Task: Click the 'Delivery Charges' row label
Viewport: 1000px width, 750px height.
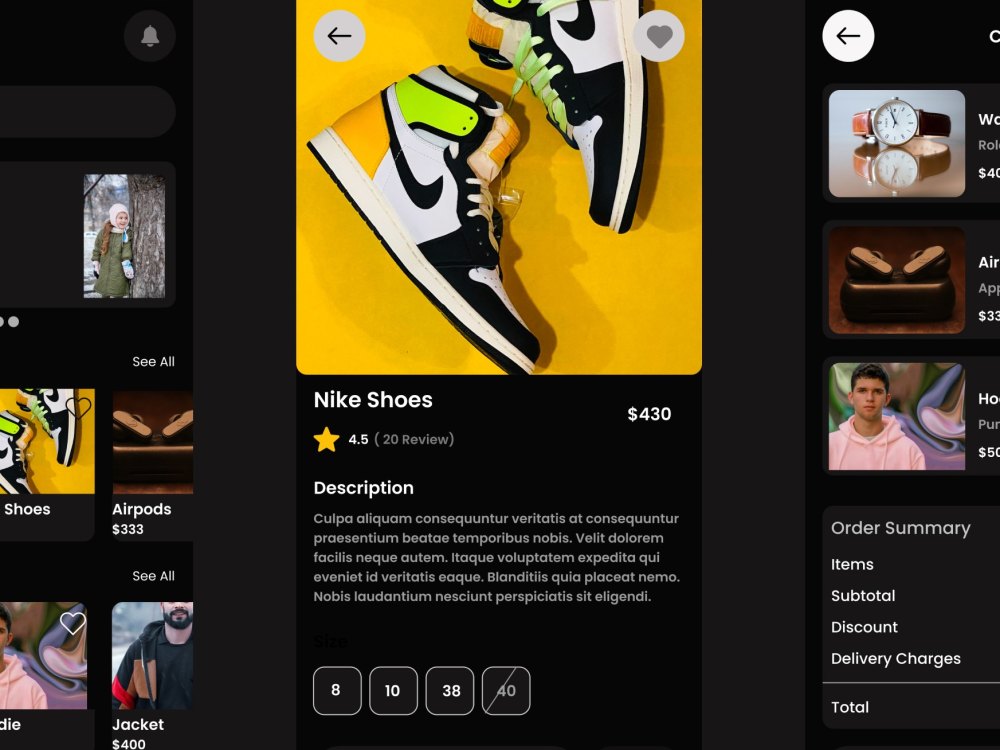Action: click(895, 659)
